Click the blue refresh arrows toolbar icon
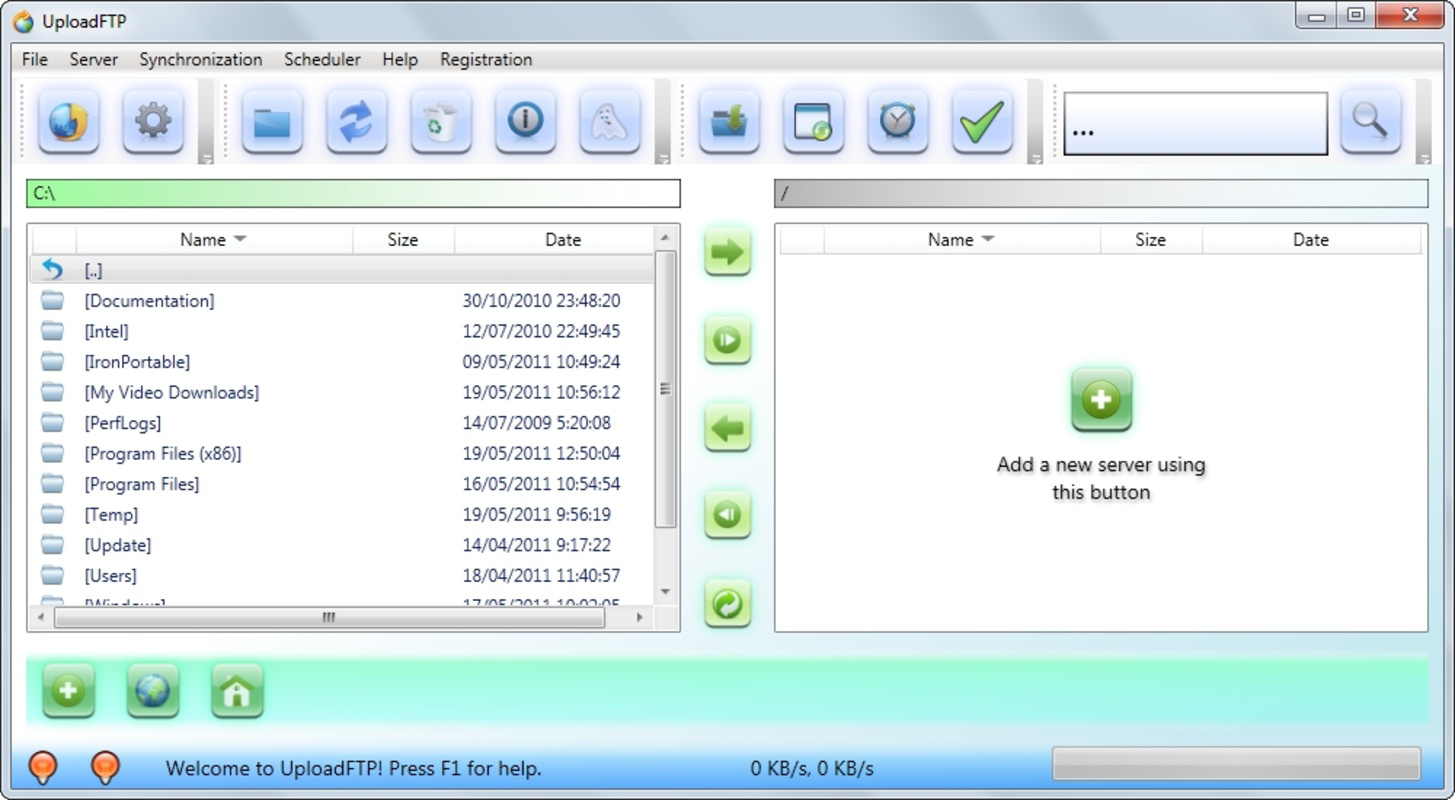The image size is (1455, 800). pos(356,122)
